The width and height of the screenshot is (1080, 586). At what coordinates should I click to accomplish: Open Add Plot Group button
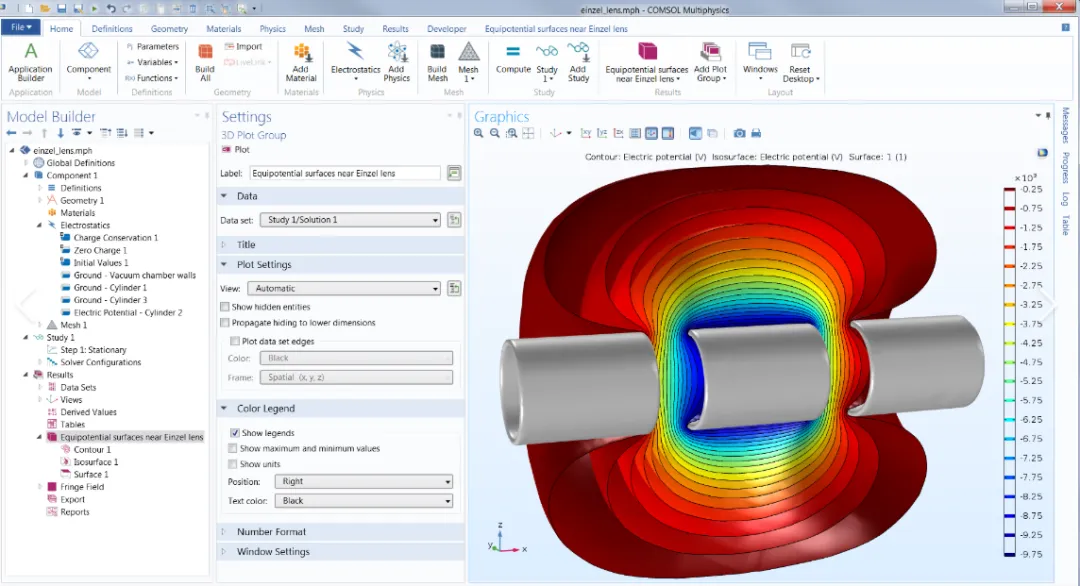tap(710, 62)
